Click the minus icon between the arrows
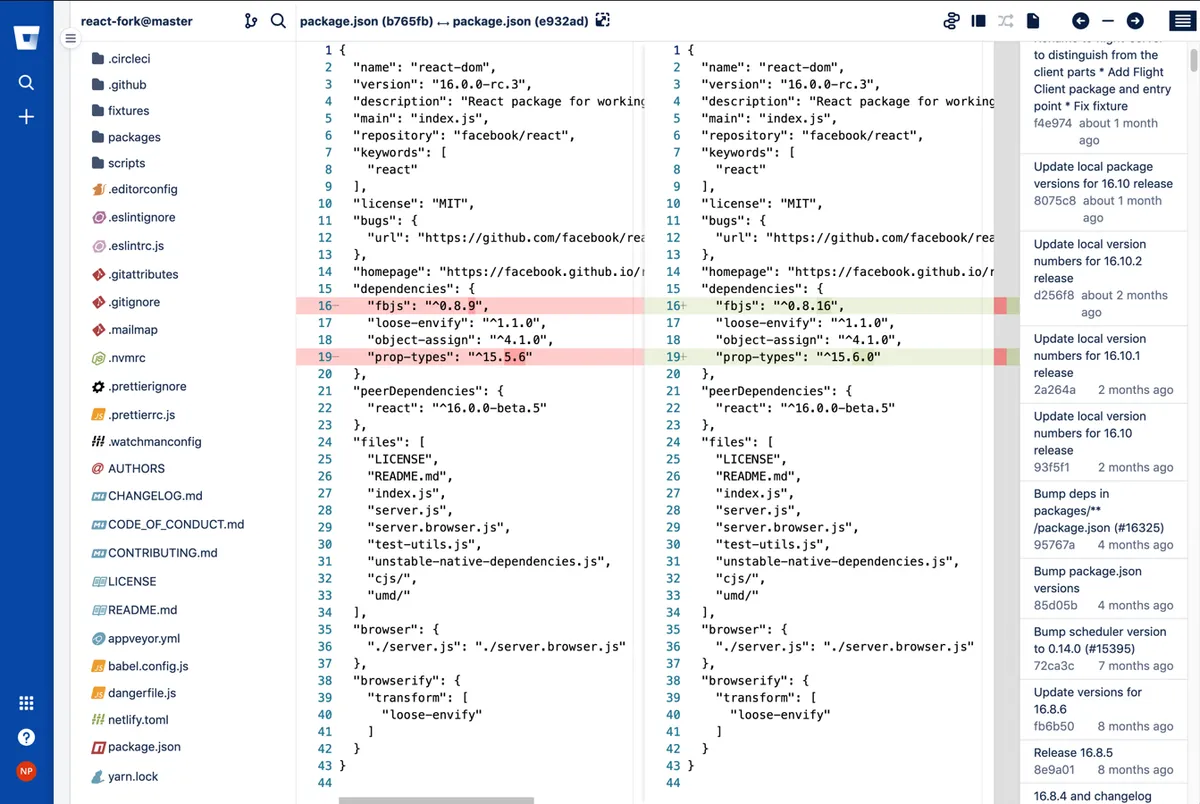This screenshot has height=804, width=1200. (x=1107, y=21)
